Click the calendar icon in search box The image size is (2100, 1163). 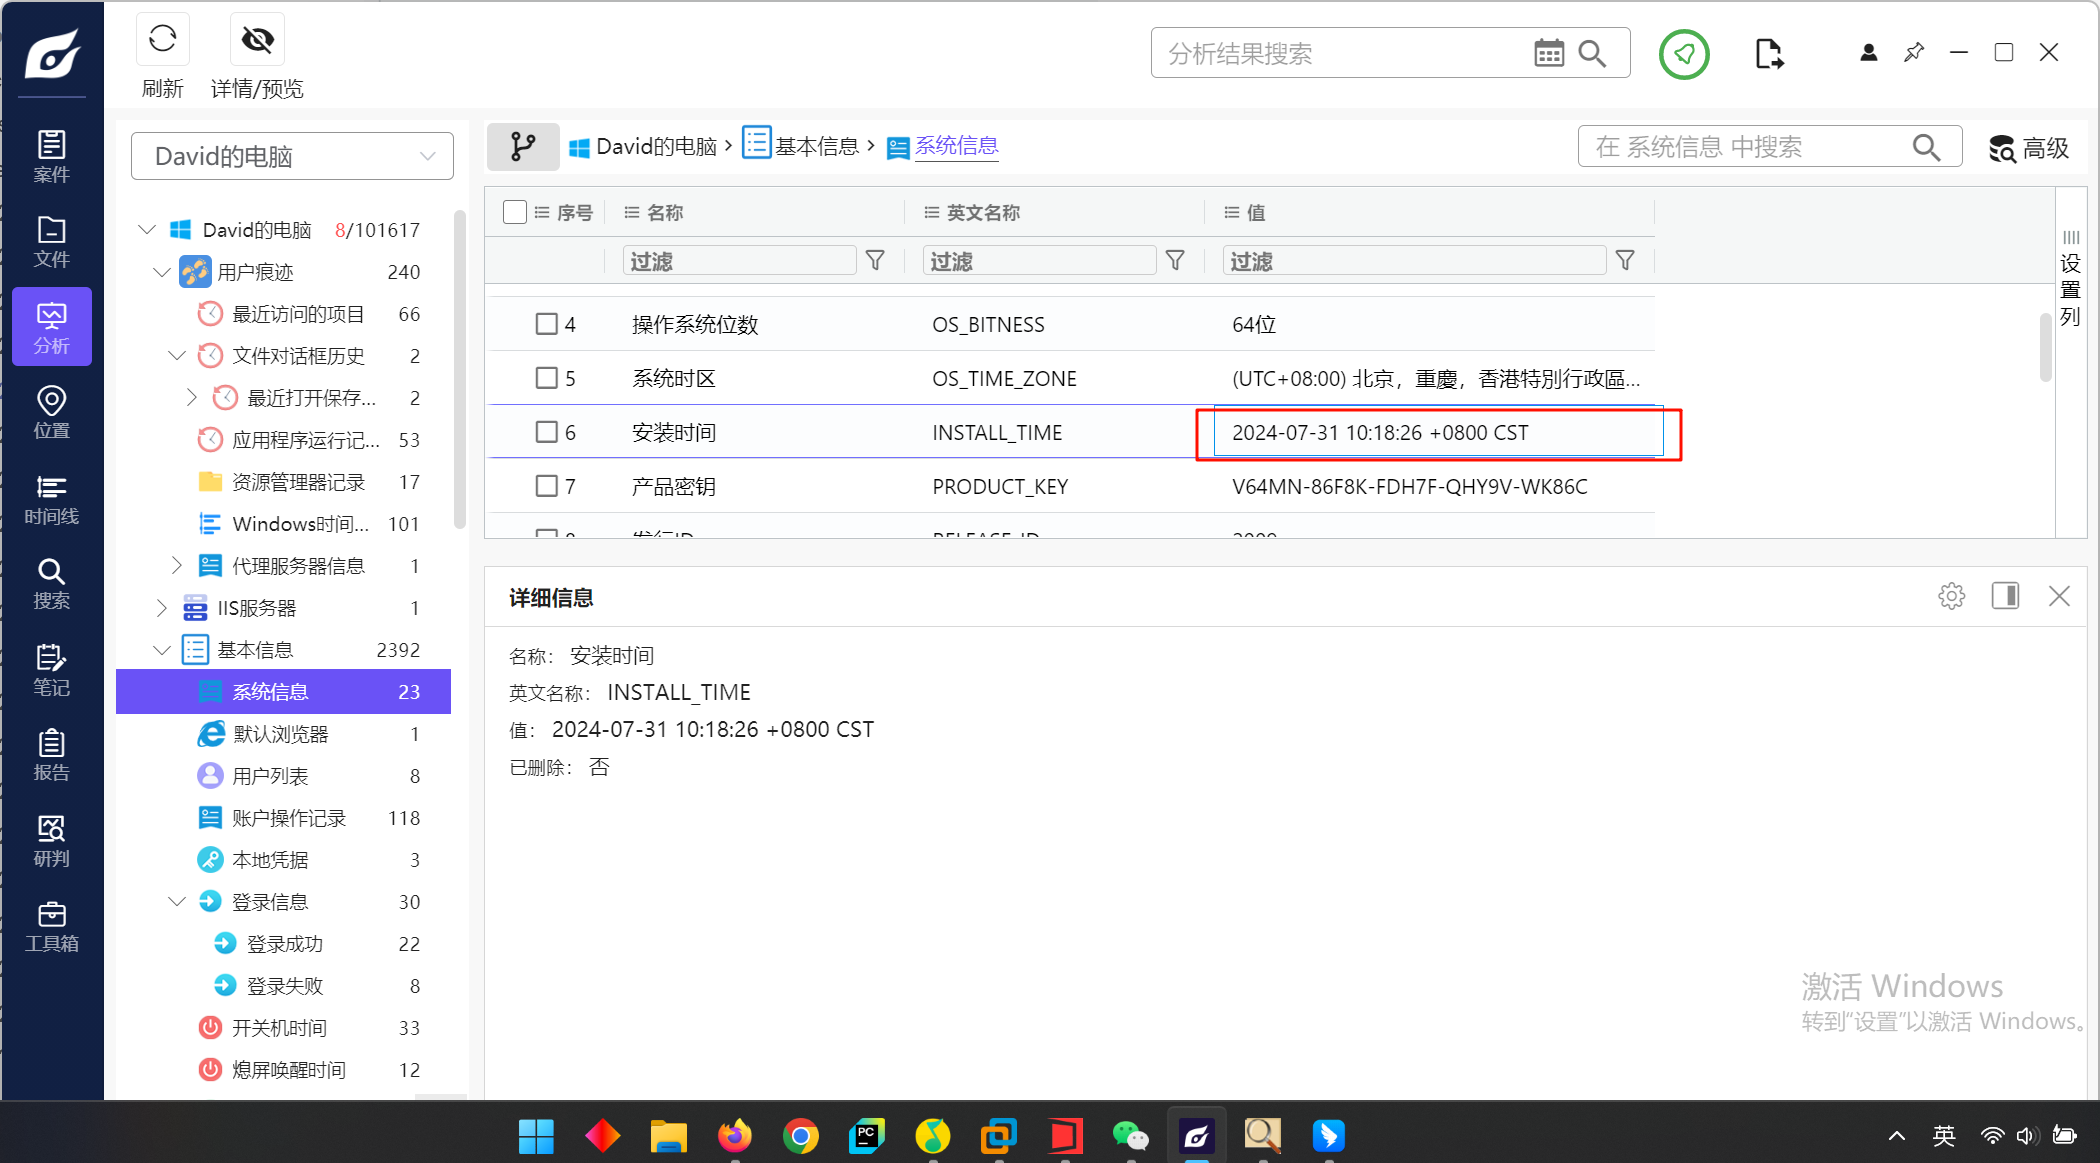(1548, 54)
